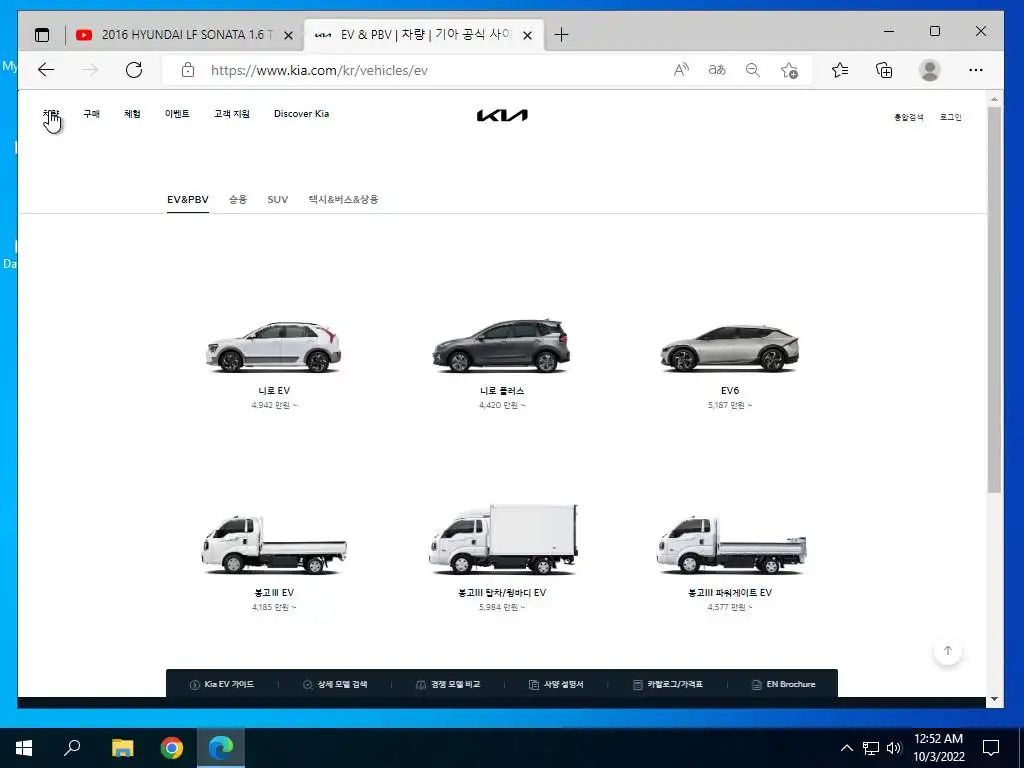
Task: Open the profile avatar
Action: [x=929, y=70]
